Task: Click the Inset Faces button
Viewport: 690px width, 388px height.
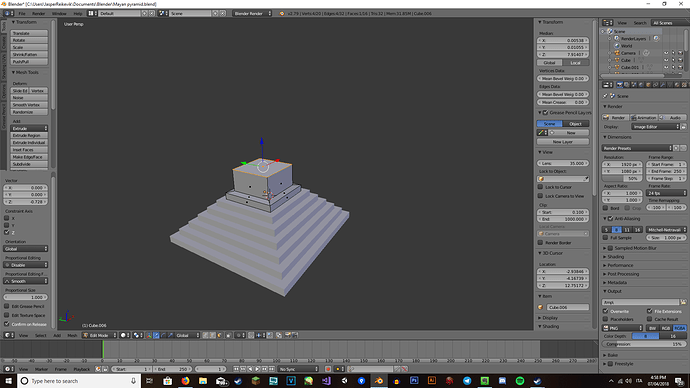Action: [29, 150]
